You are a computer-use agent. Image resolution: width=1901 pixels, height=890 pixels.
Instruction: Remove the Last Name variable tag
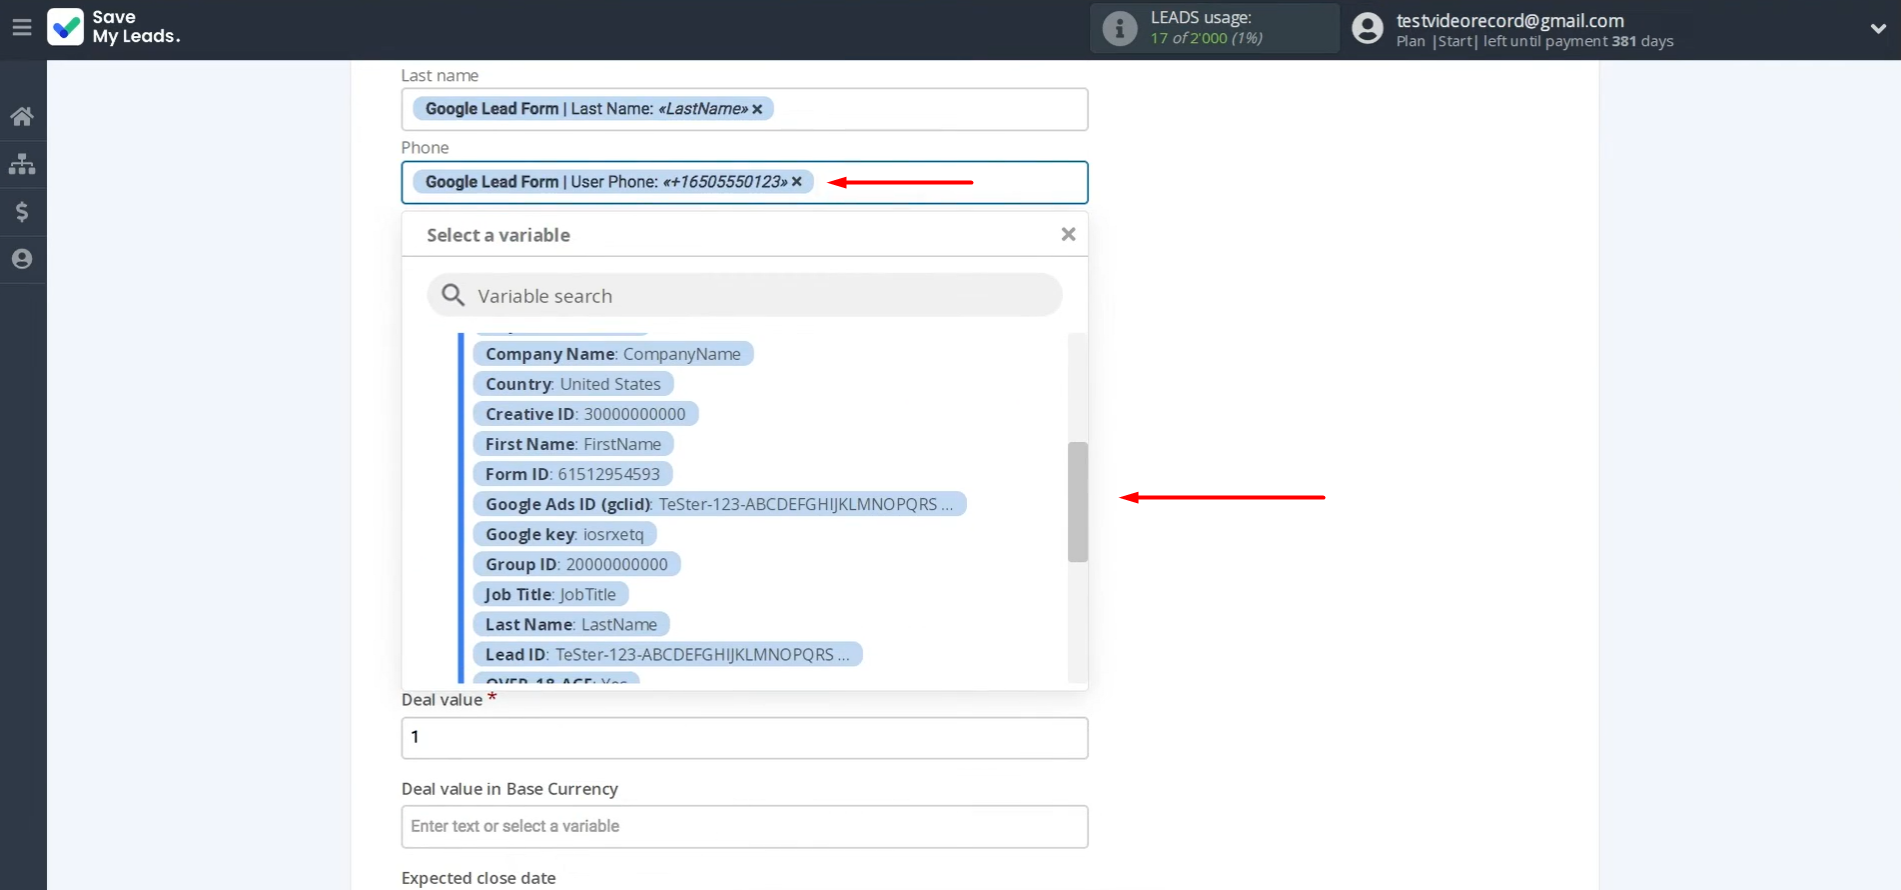(x=757, y=109)
